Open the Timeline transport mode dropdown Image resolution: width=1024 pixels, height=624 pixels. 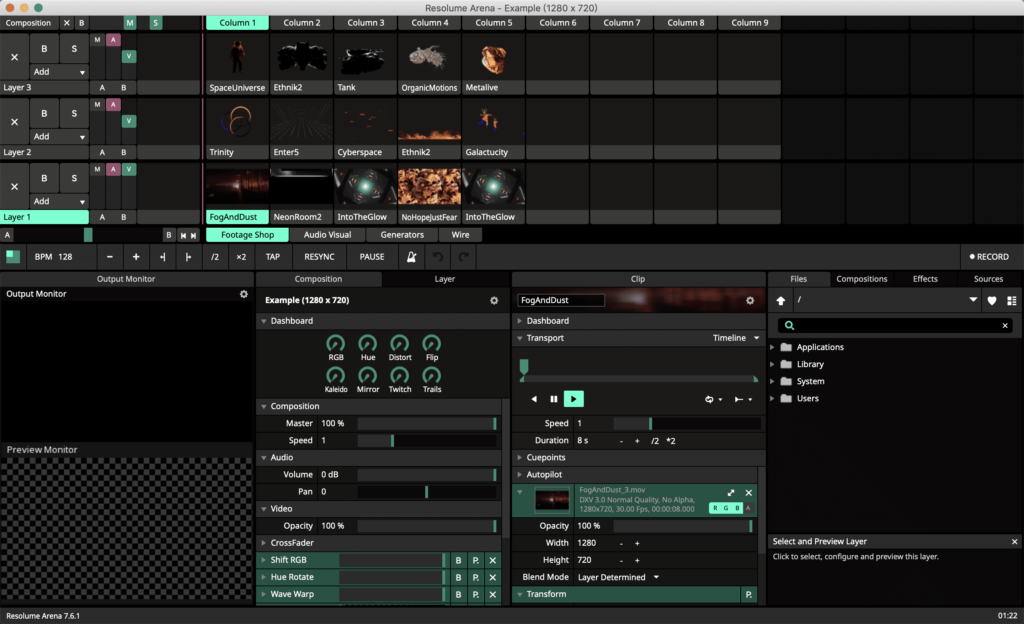pyautogui.click(x=736, y=337)
